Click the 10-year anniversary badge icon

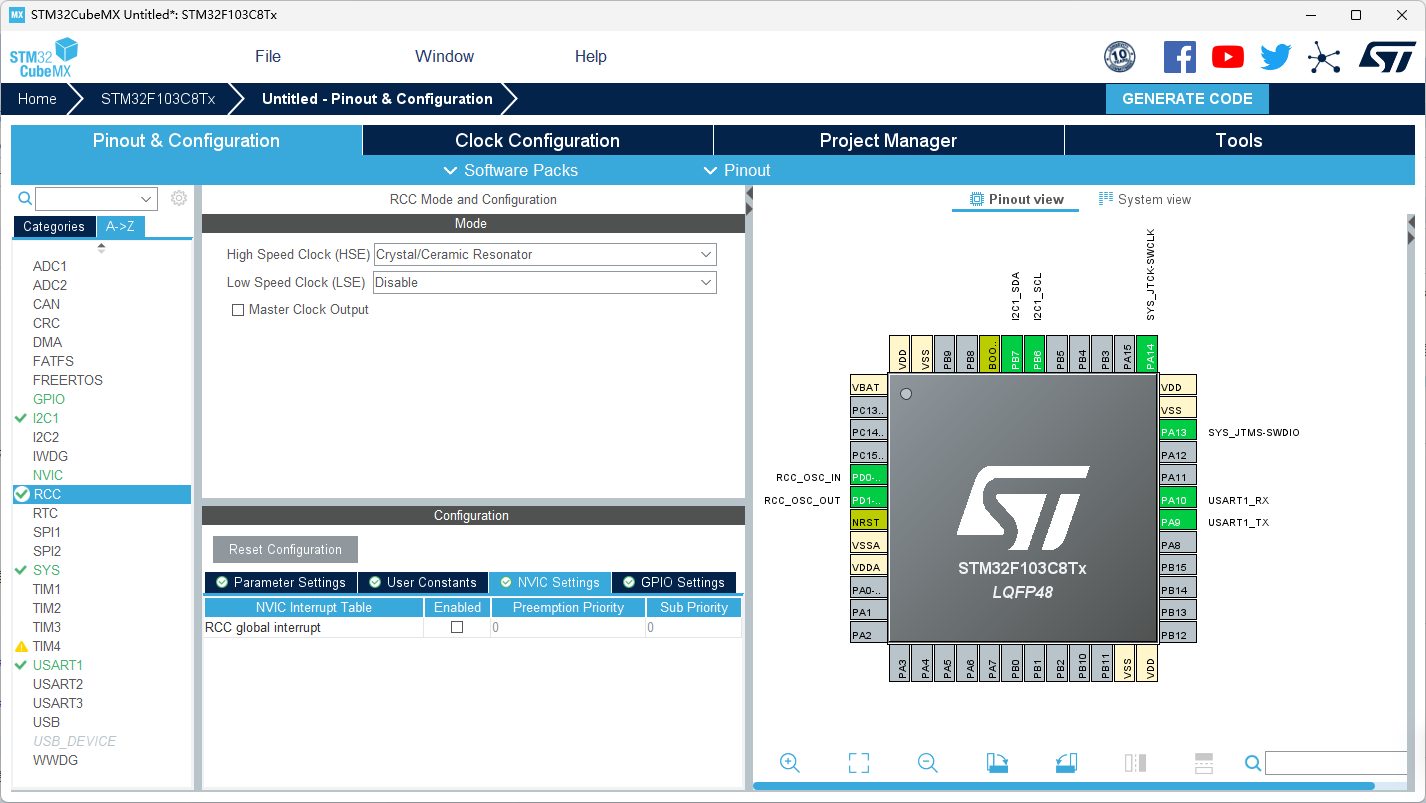tap(1120, 57)
